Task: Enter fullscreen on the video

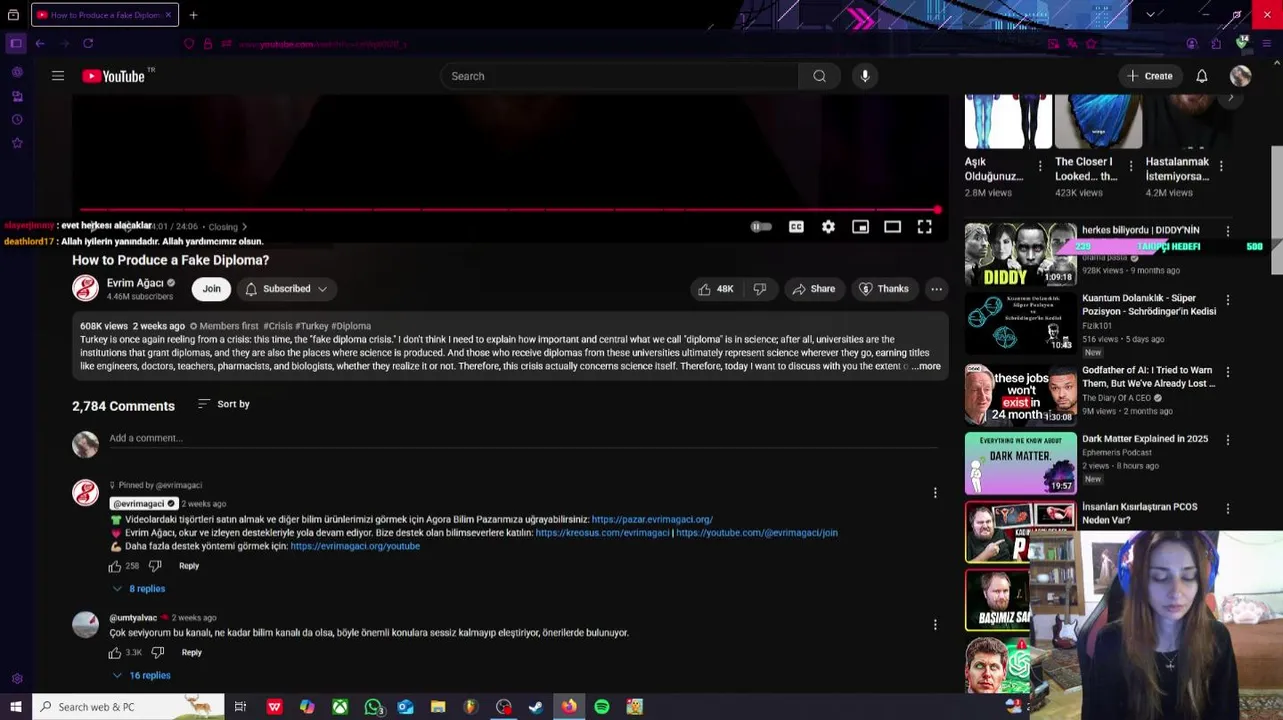Action: [x=924, y=227]
